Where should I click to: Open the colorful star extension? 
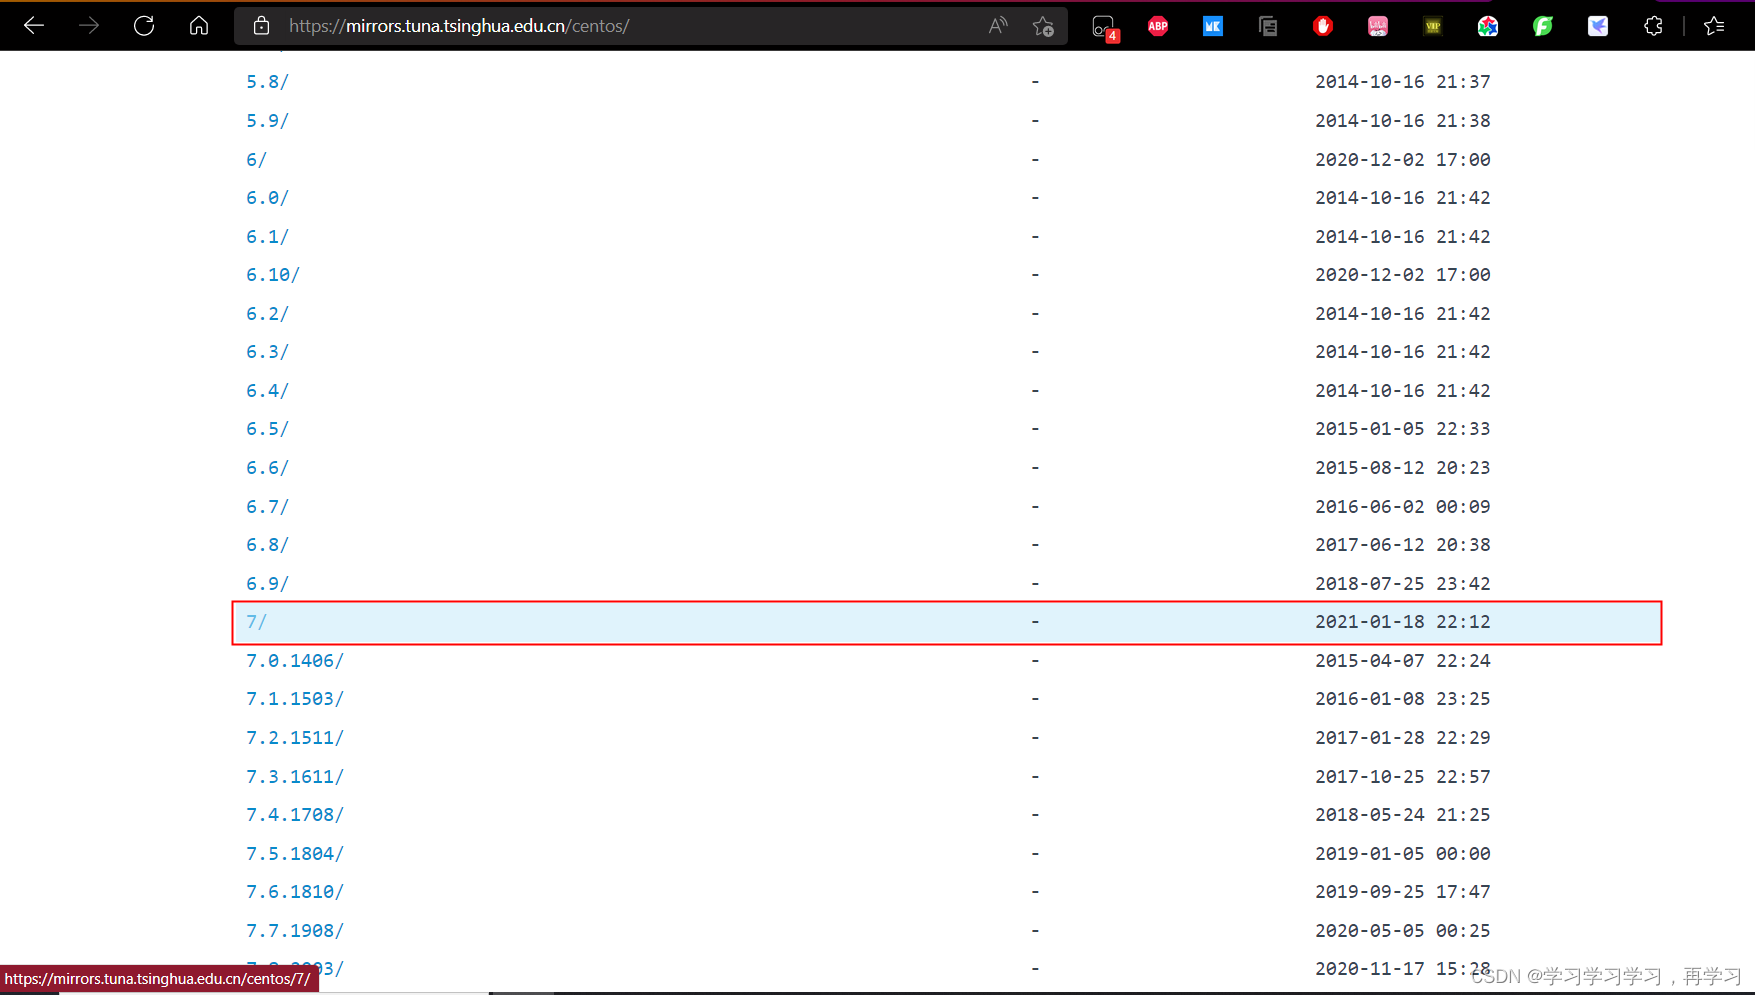click(x=1488, y=26)
